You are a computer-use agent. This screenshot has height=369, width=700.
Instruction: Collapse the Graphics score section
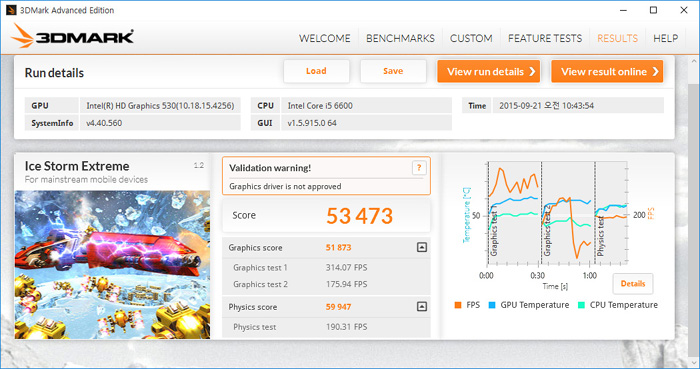[x=421, y=247]
